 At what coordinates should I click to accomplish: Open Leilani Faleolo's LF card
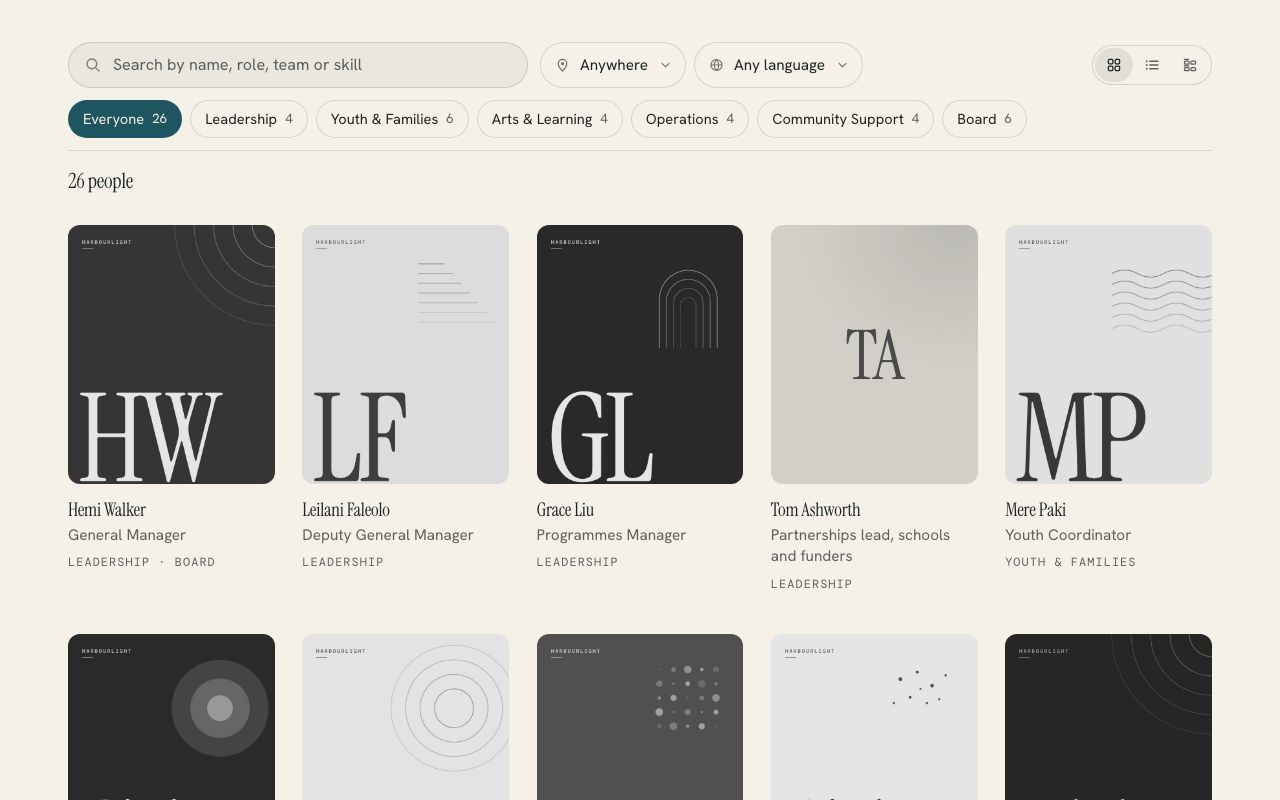(405, 354)
